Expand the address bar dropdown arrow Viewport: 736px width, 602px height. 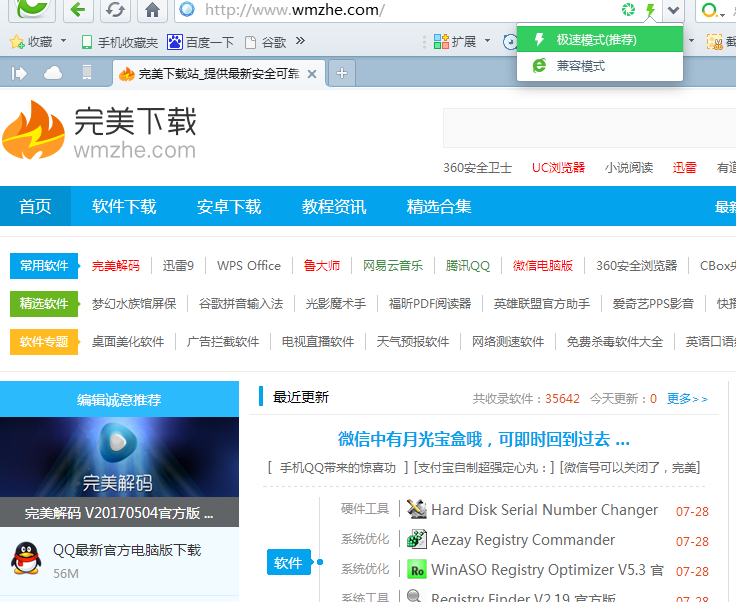click(x=674, y=10)
